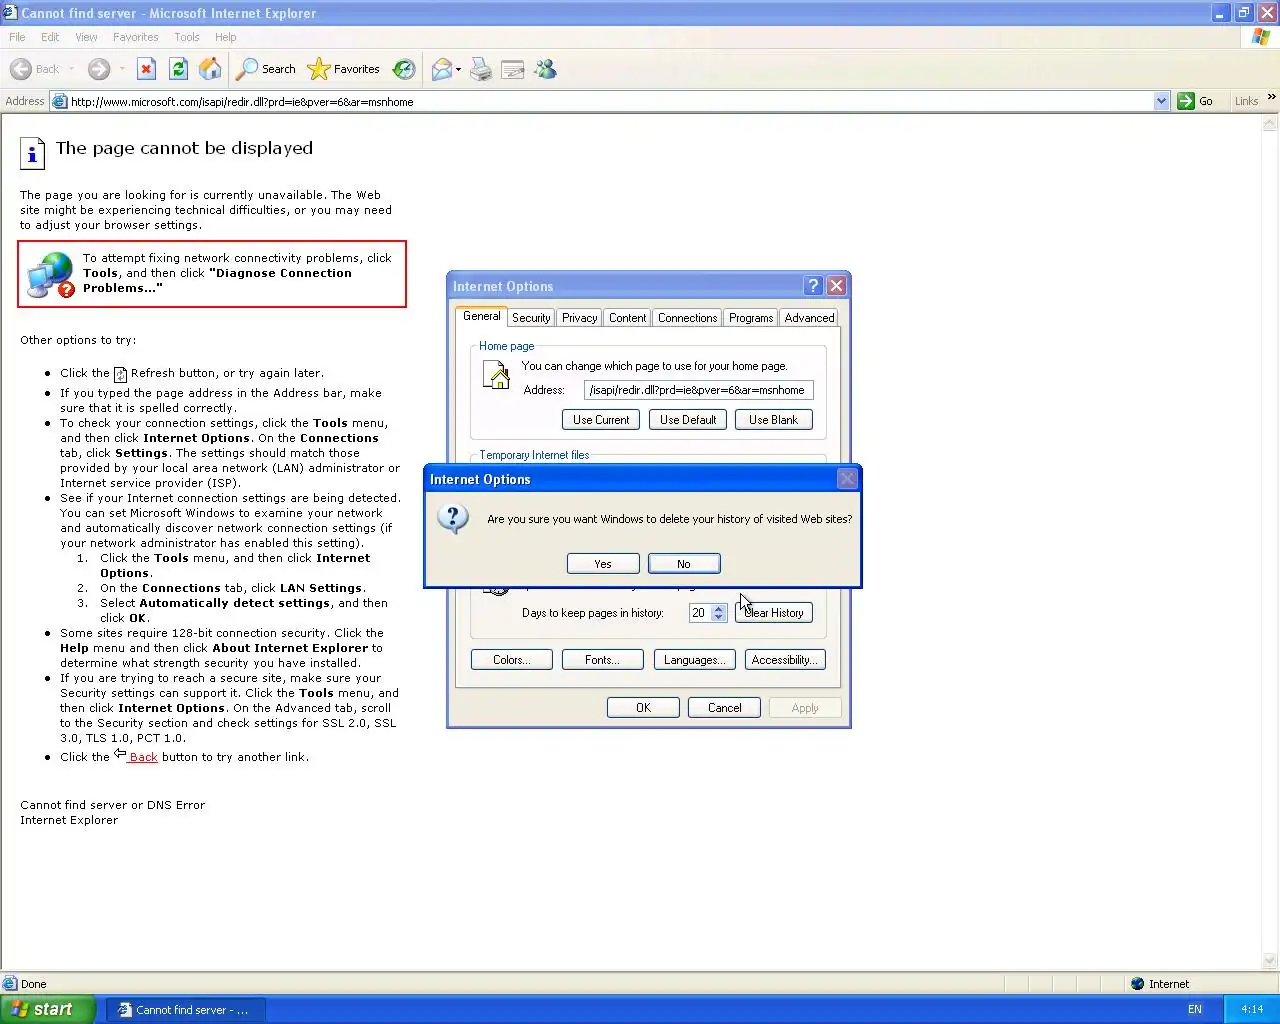Click the browser Address URL field

click(610, 101)
